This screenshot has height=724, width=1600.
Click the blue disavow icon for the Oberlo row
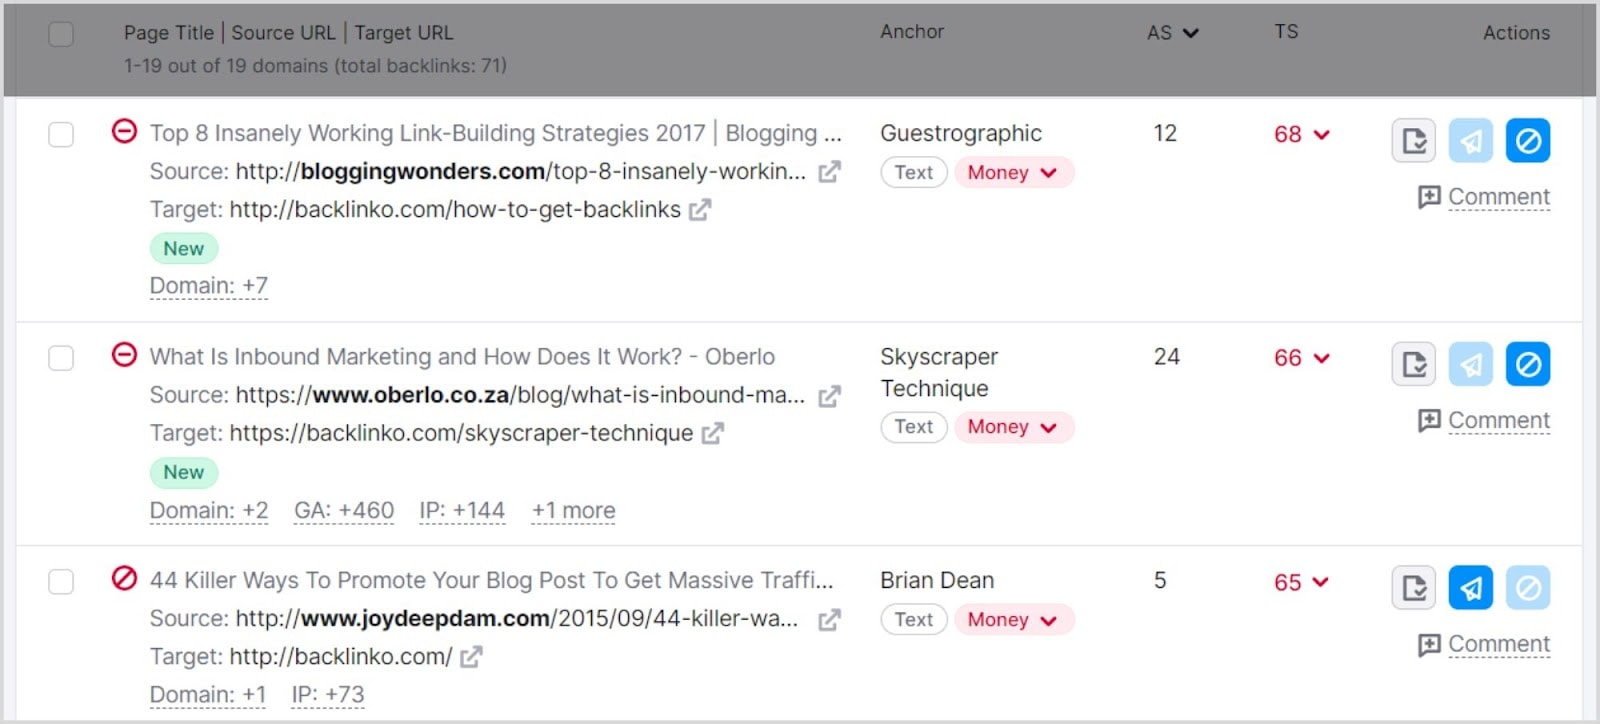(1528, 365)
